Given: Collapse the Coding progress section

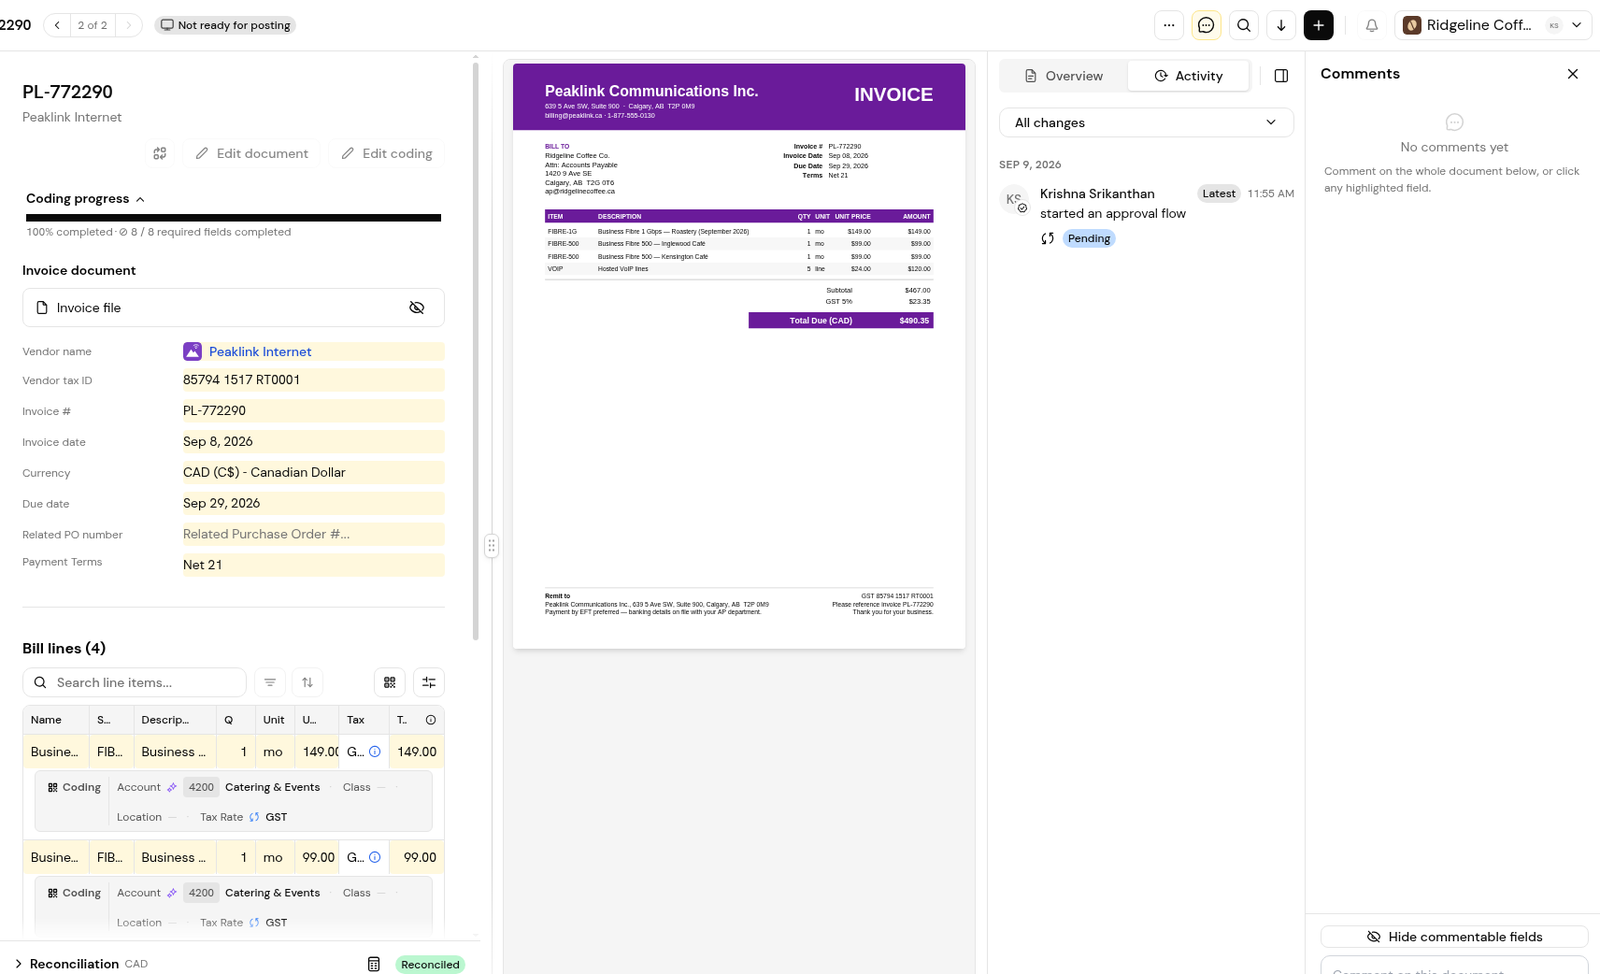Looking at the screenshot, I should (86, 199).
